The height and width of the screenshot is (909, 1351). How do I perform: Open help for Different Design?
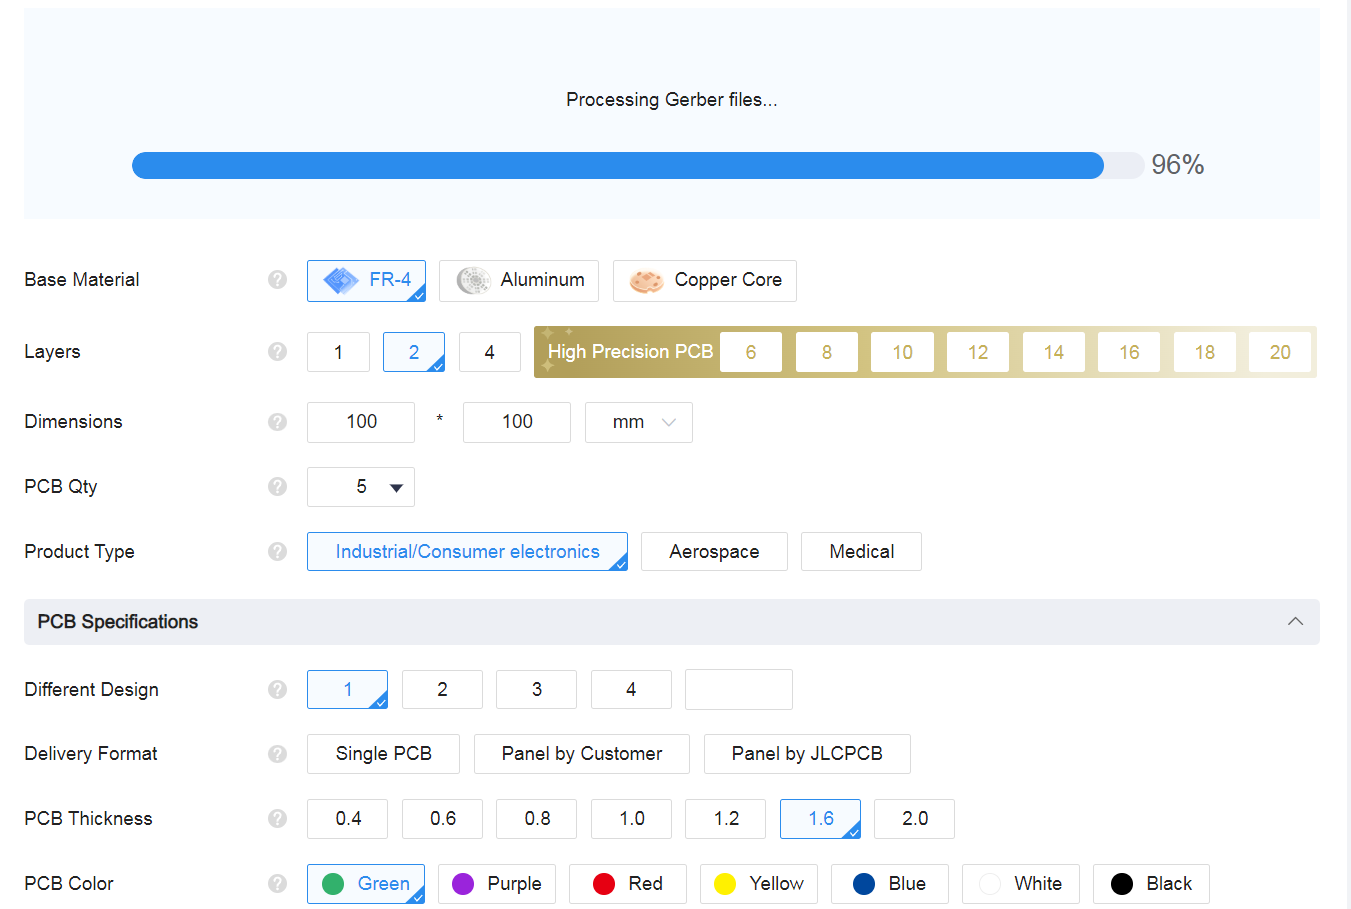pyautogui.click(x=277, y=690)
